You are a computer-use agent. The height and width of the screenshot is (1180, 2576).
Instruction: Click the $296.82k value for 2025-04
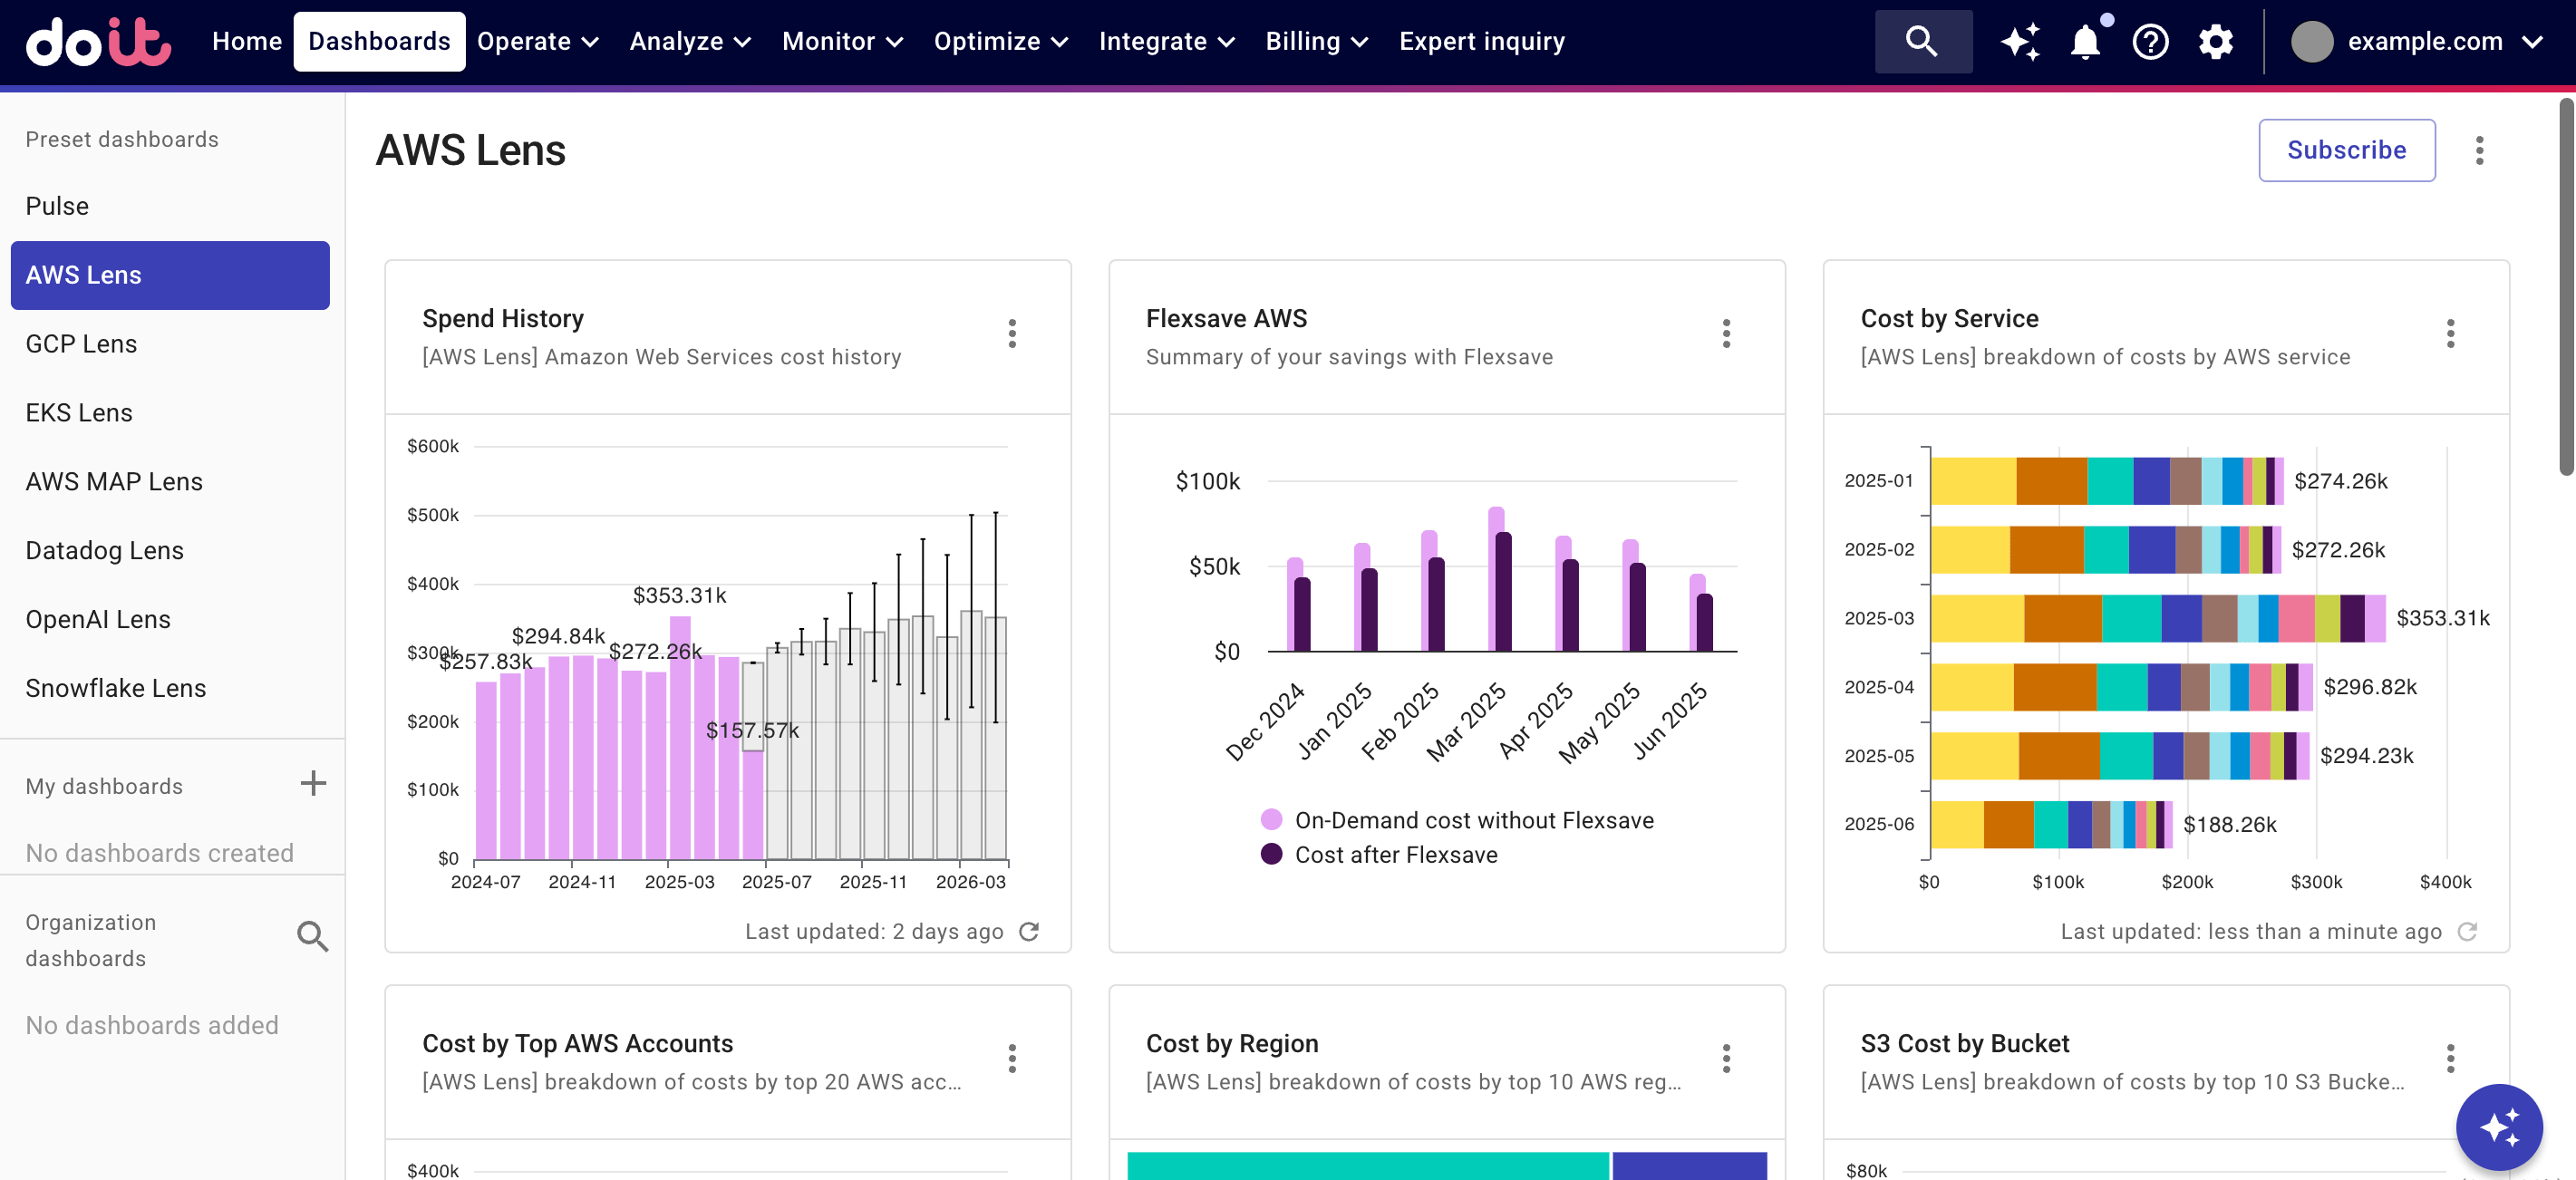[2369, 687]
